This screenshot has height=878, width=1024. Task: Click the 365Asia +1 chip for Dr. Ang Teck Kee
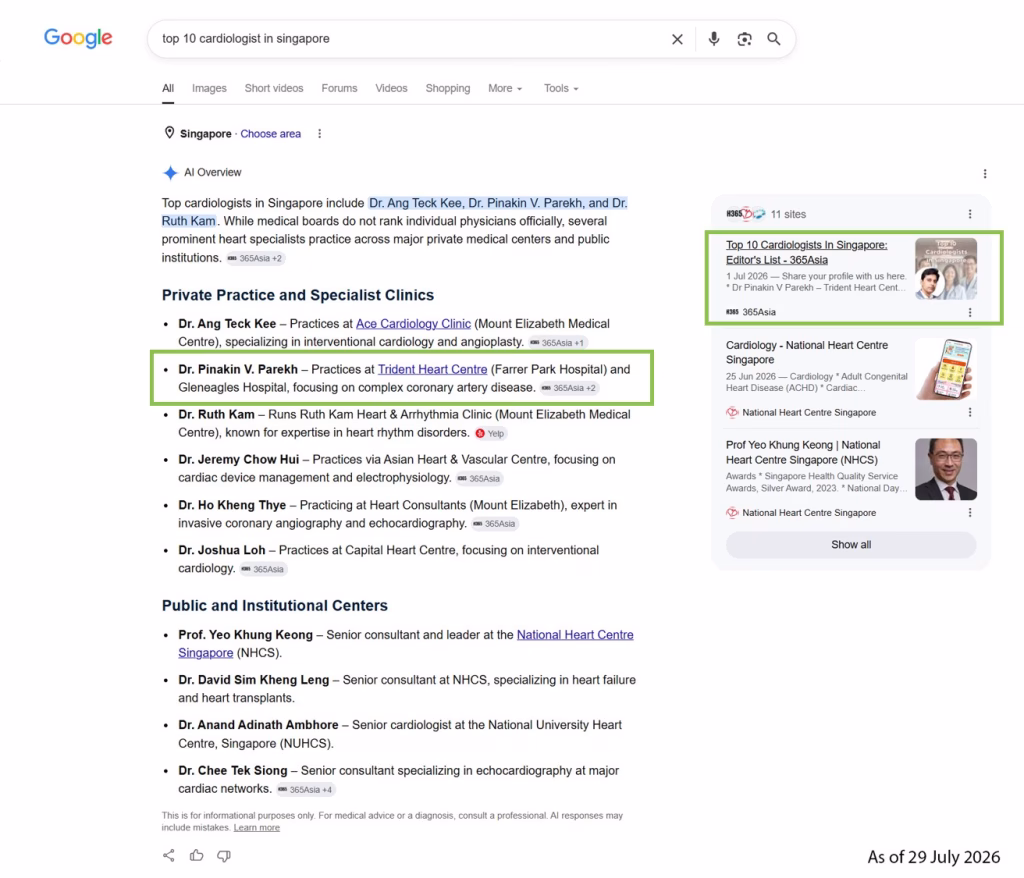557,342
